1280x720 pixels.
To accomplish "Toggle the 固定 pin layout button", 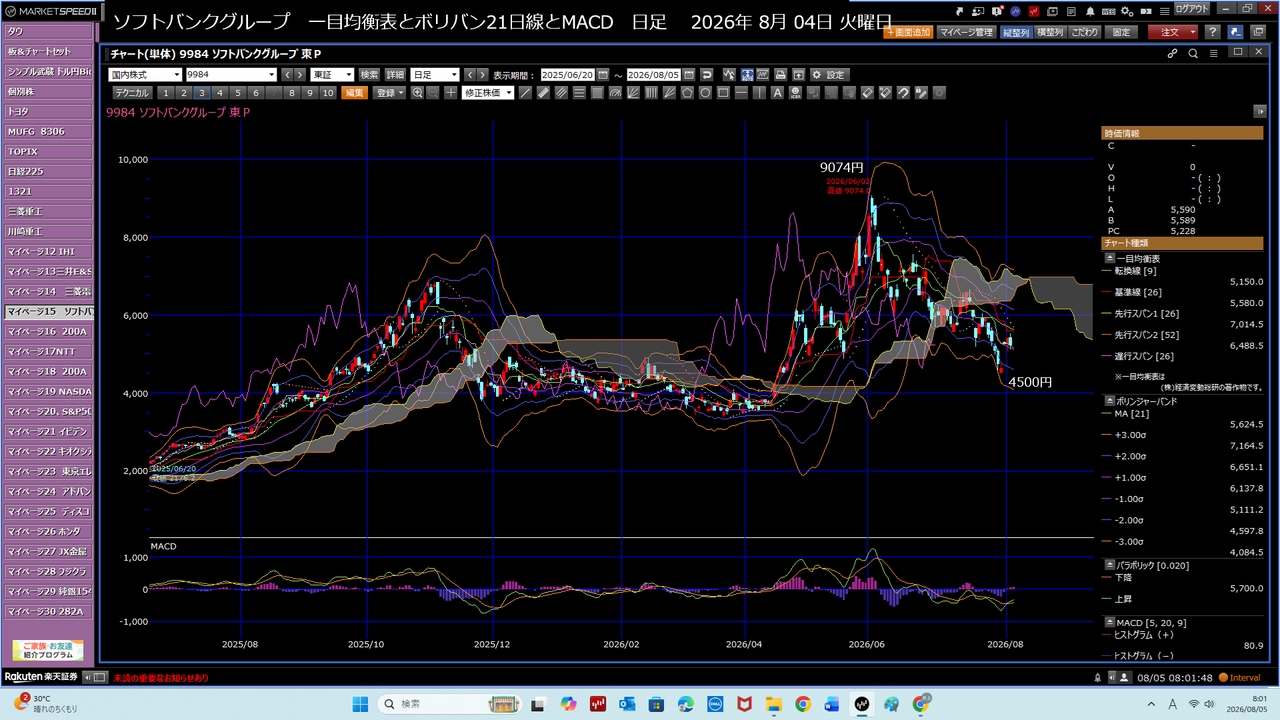I will (1121, 32).
